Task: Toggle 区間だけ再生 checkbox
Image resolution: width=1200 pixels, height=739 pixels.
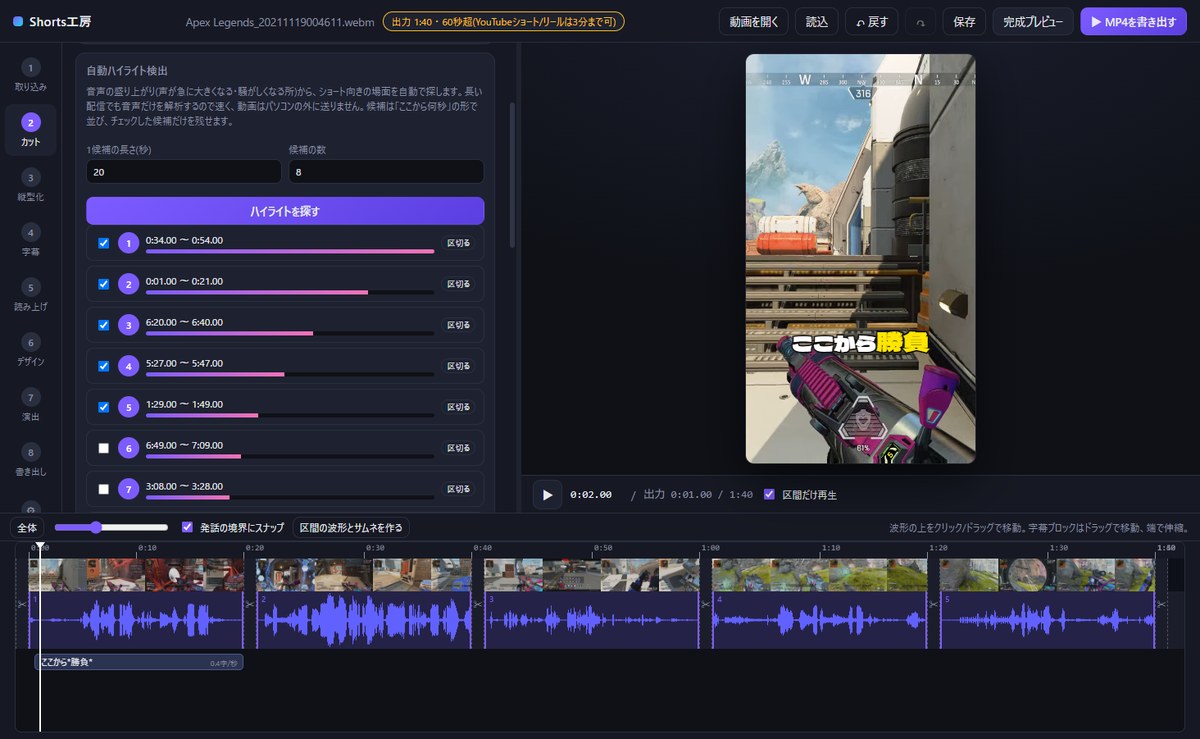Action: pyautogui.click(x=769, y=494)
